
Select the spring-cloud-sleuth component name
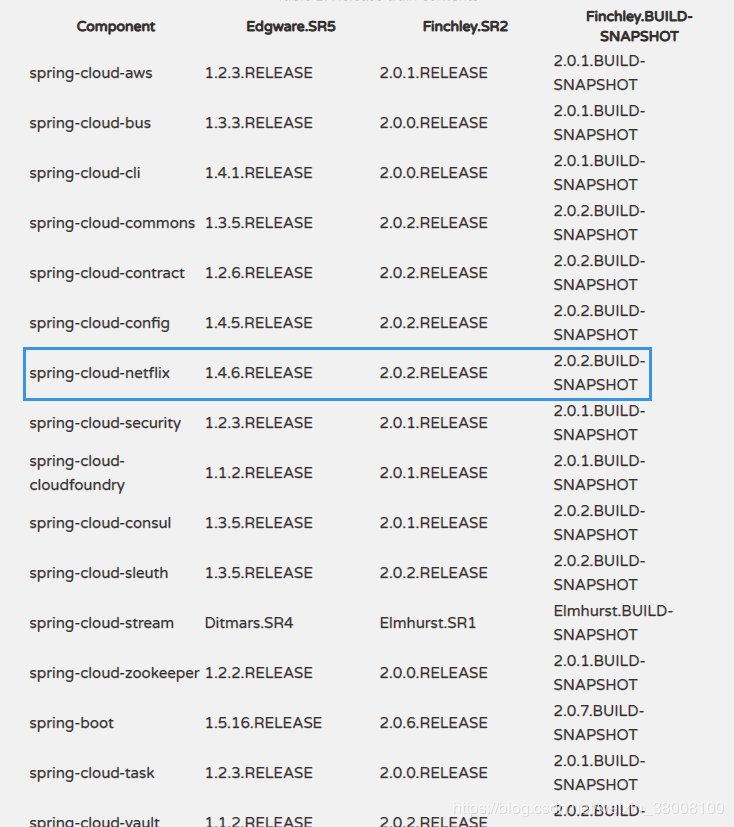(x=99, y=573)
